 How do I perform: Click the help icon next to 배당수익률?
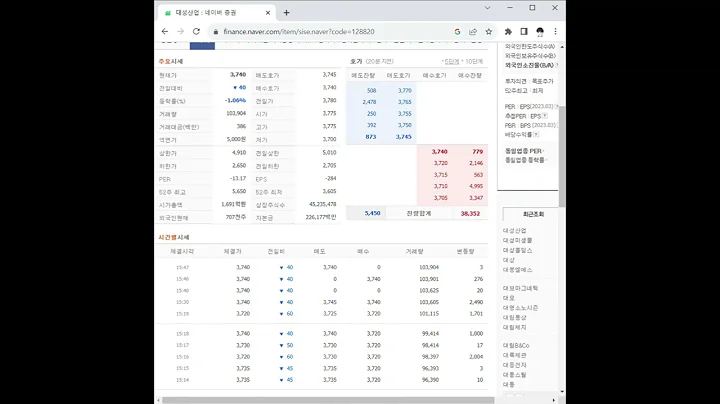click(536, 135)
